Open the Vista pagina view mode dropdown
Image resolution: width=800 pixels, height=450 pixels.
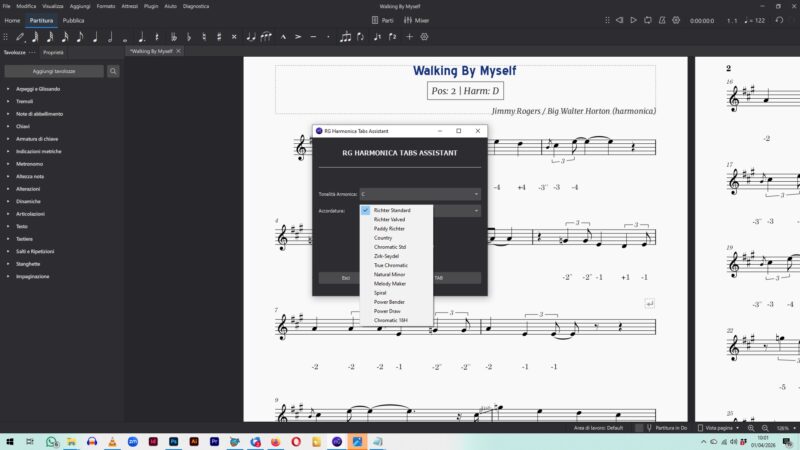pyautogui.click(x=719, y=428)
